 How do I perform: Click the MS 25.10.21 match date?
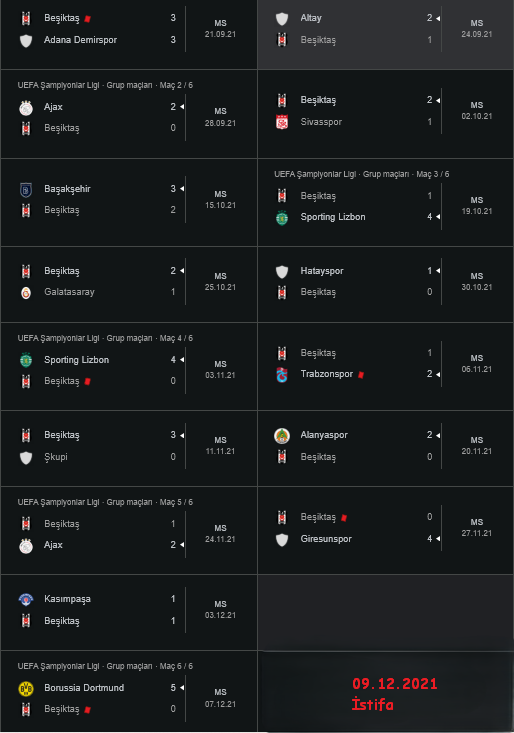[220, 282]
